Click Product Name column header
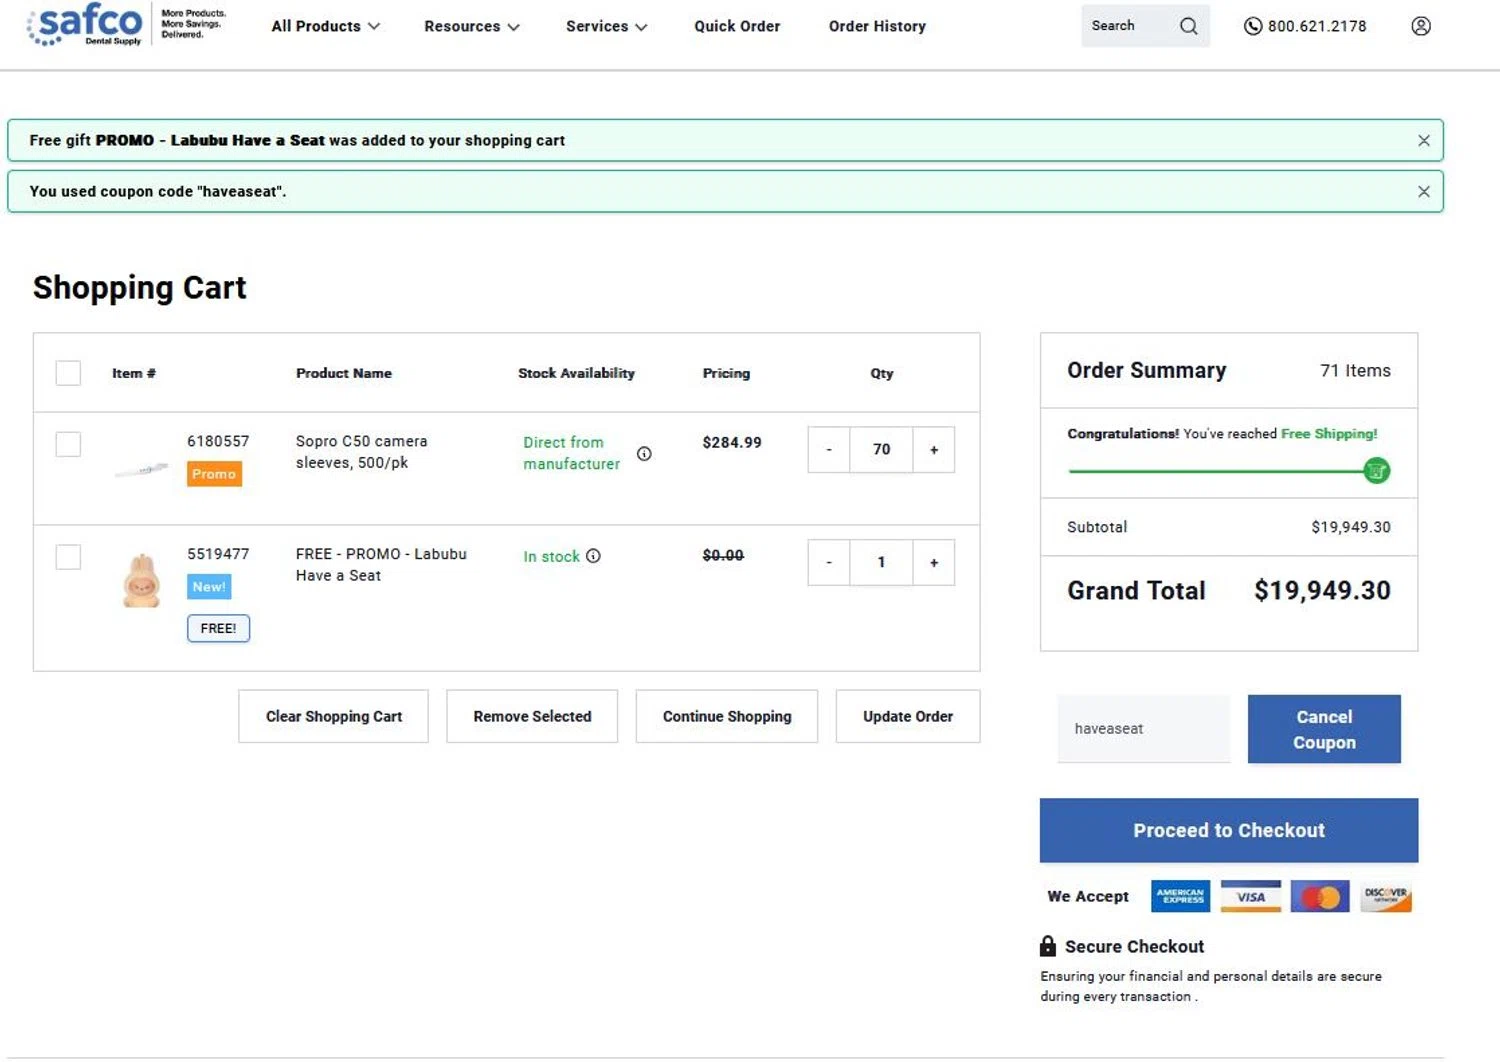 click(x=343, y=373)
